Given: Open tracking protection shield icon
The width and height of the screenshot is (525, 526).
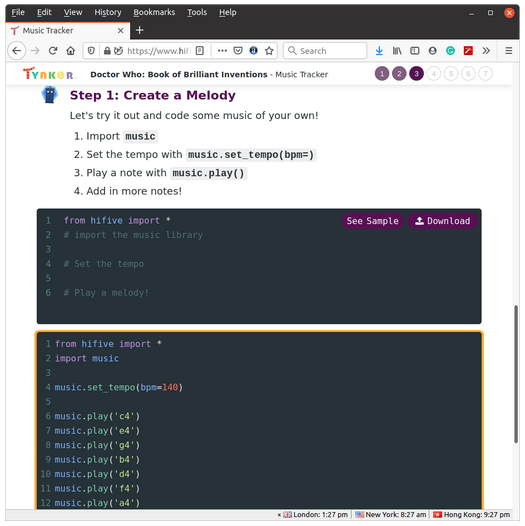Looking at the screenshot, I should (91, 51).
